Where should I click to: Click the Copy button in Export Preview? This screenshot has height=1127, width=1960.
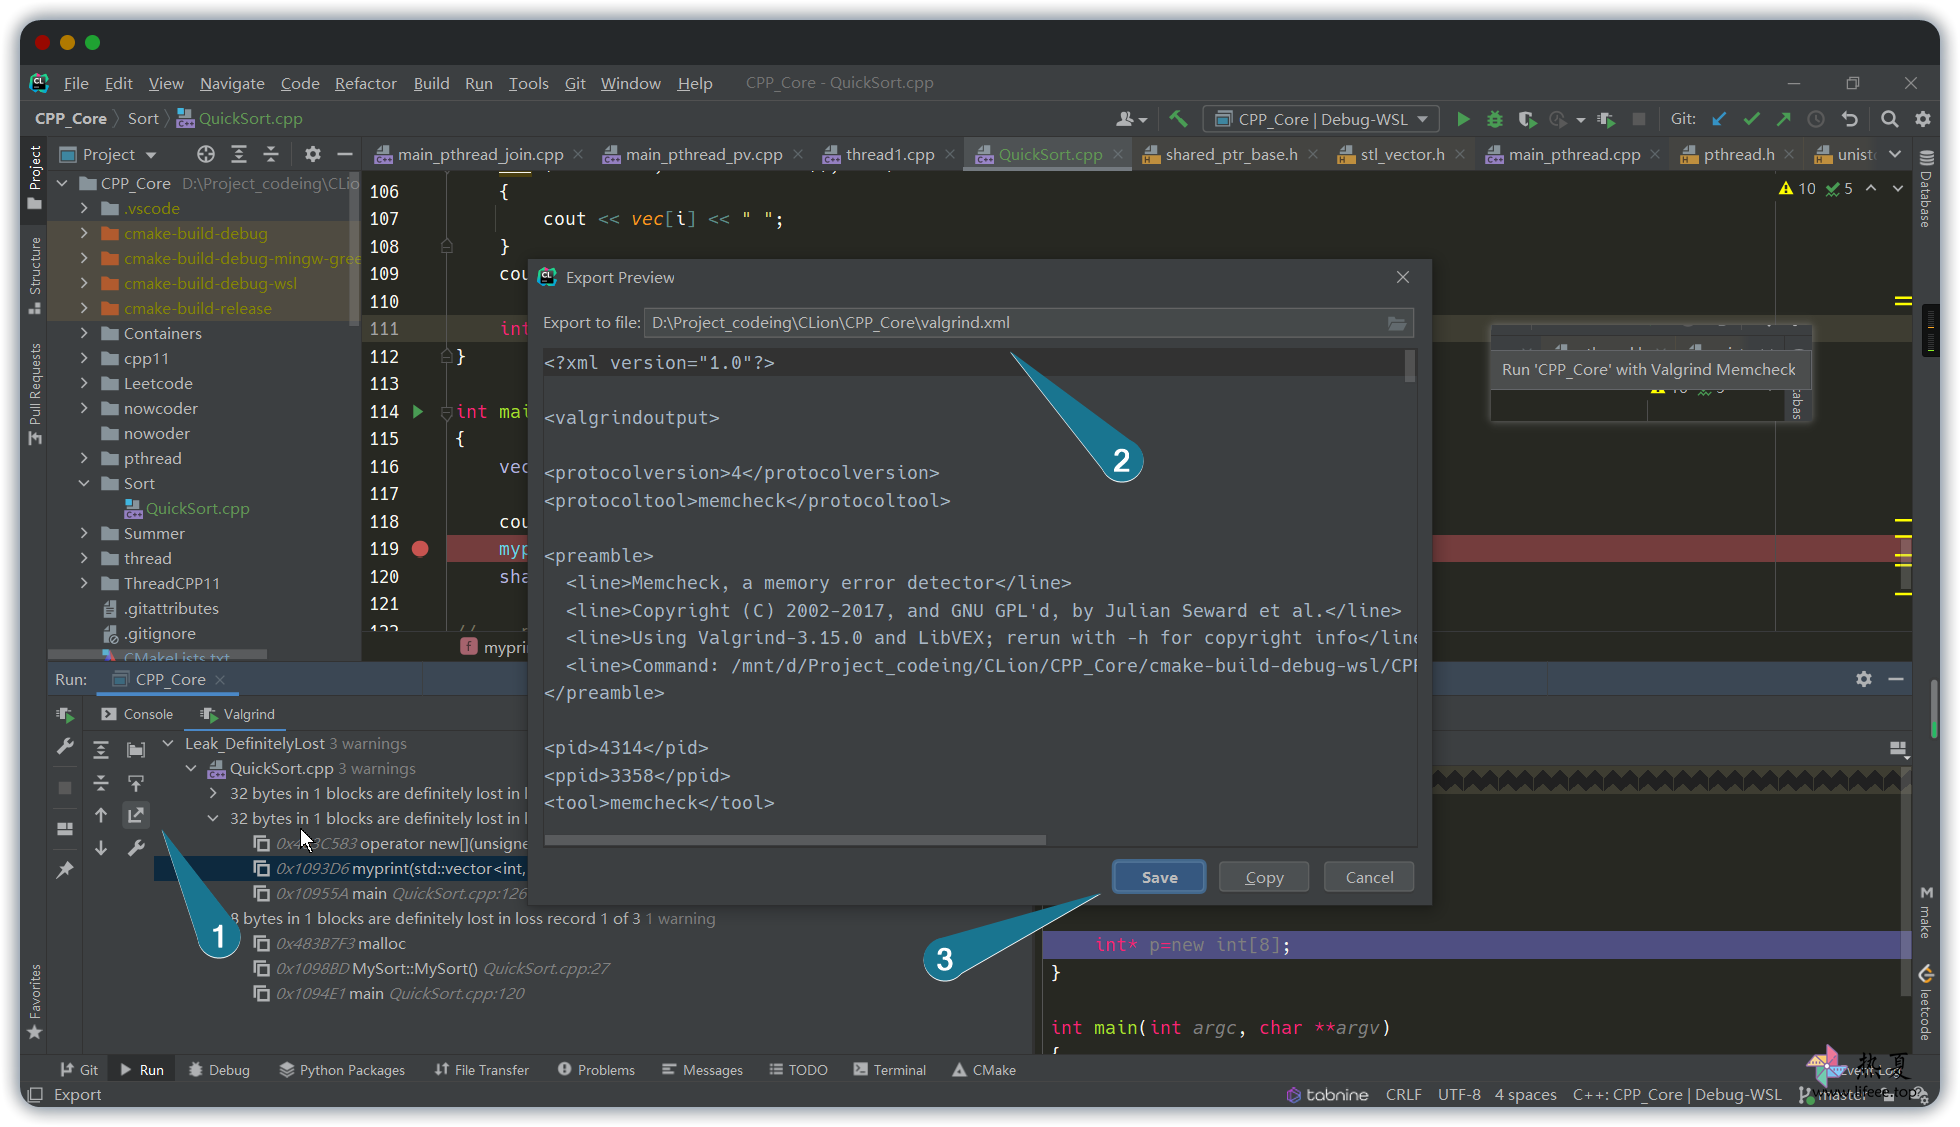point(1264,877)
